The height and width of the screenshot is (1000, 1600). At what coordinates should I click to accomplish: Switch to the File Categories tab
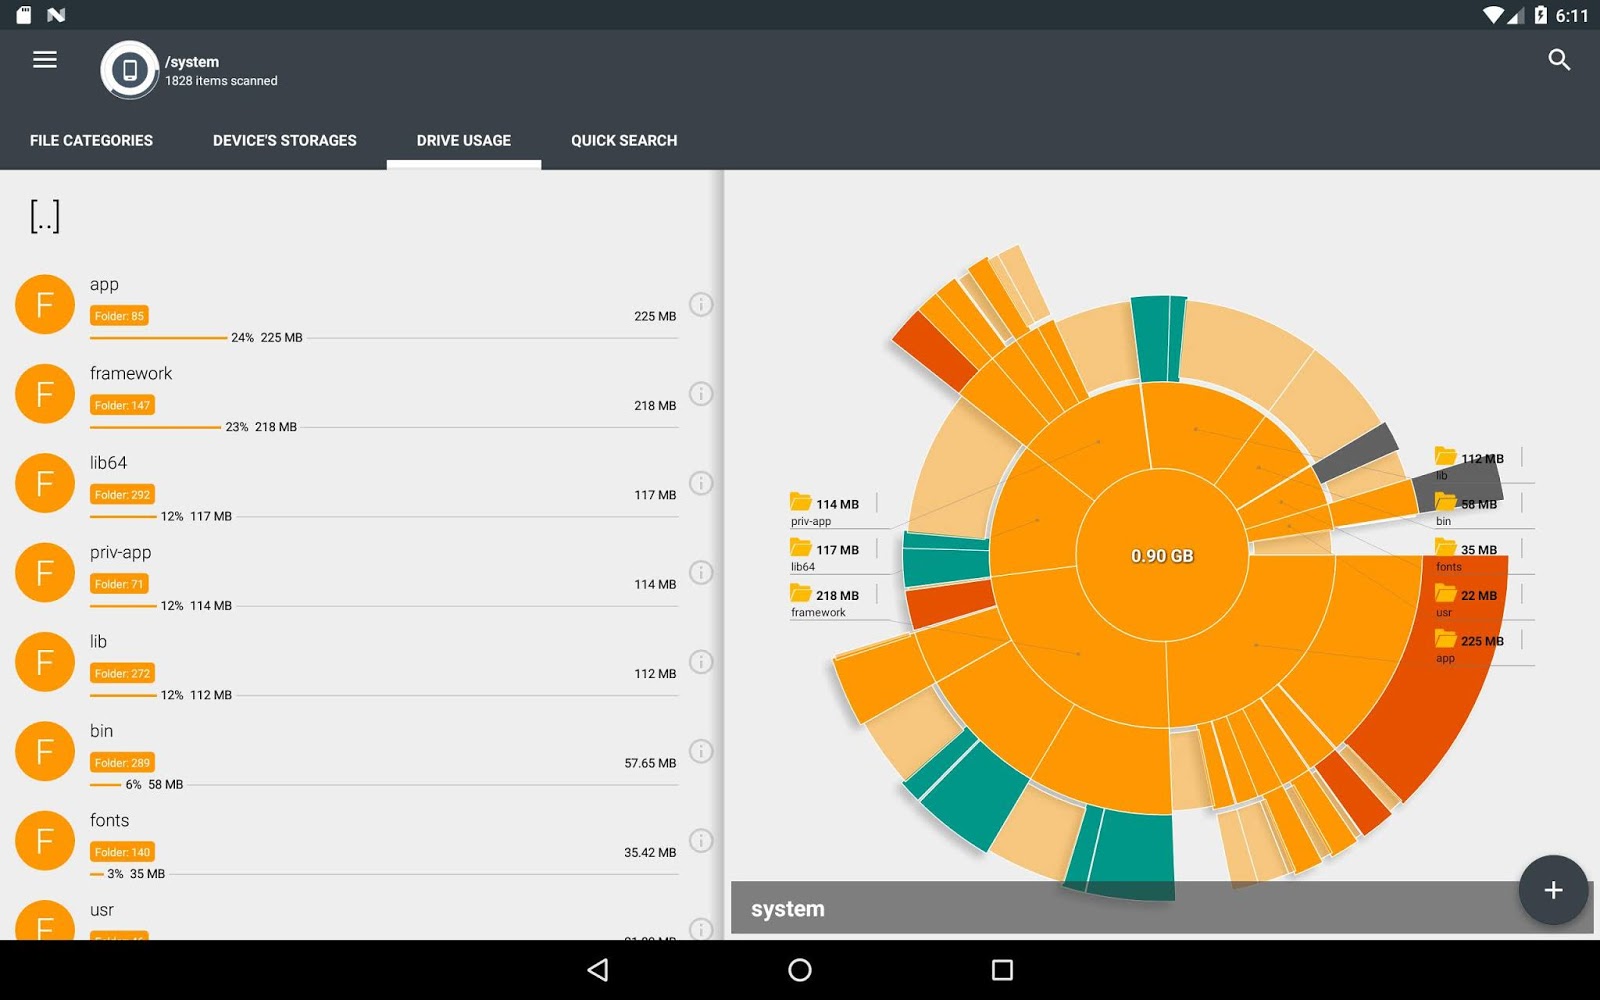(91, 140)
